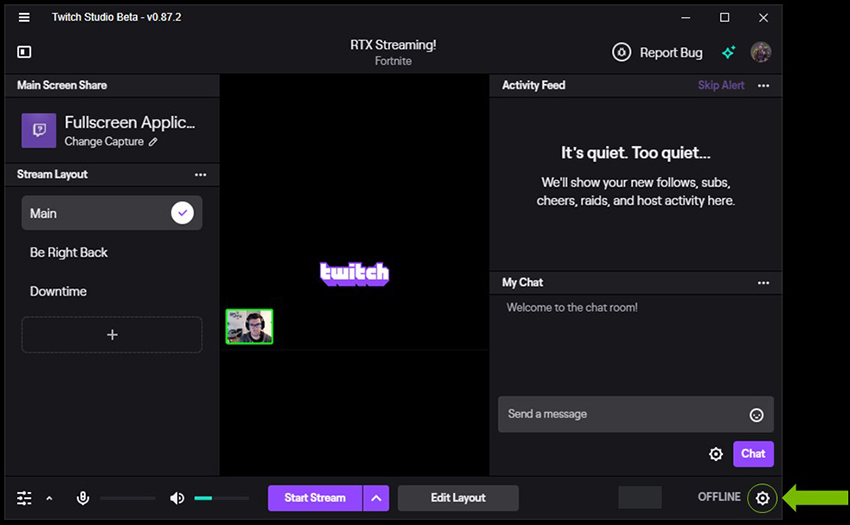Open chat settings gear icon
850x525 pixels.
[x=716, y=454]
